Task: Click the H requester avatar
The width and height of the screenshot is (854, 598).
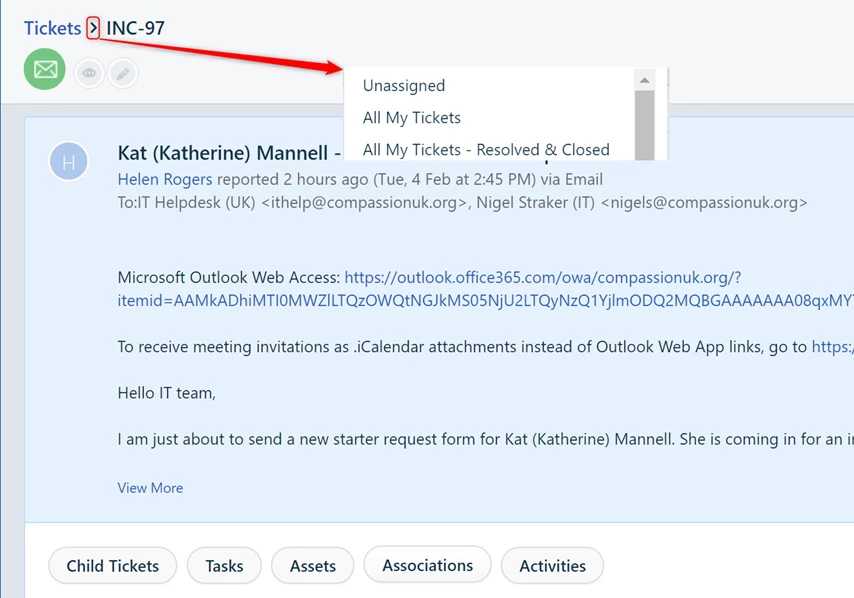Action: (x=69, y=162)
